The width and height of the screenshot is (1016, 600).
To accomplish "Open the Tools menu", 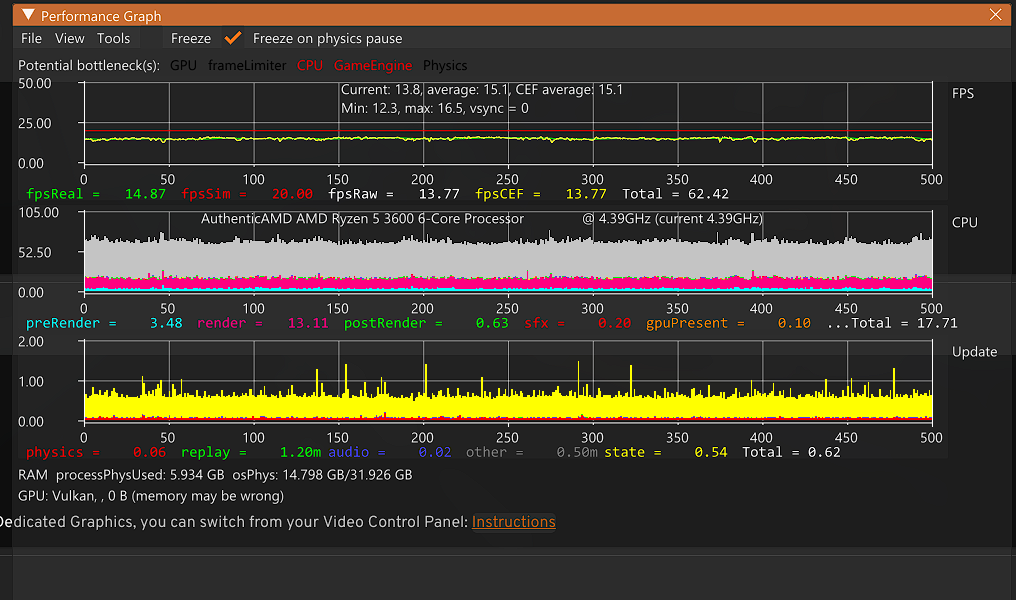I will pos(113,38).
